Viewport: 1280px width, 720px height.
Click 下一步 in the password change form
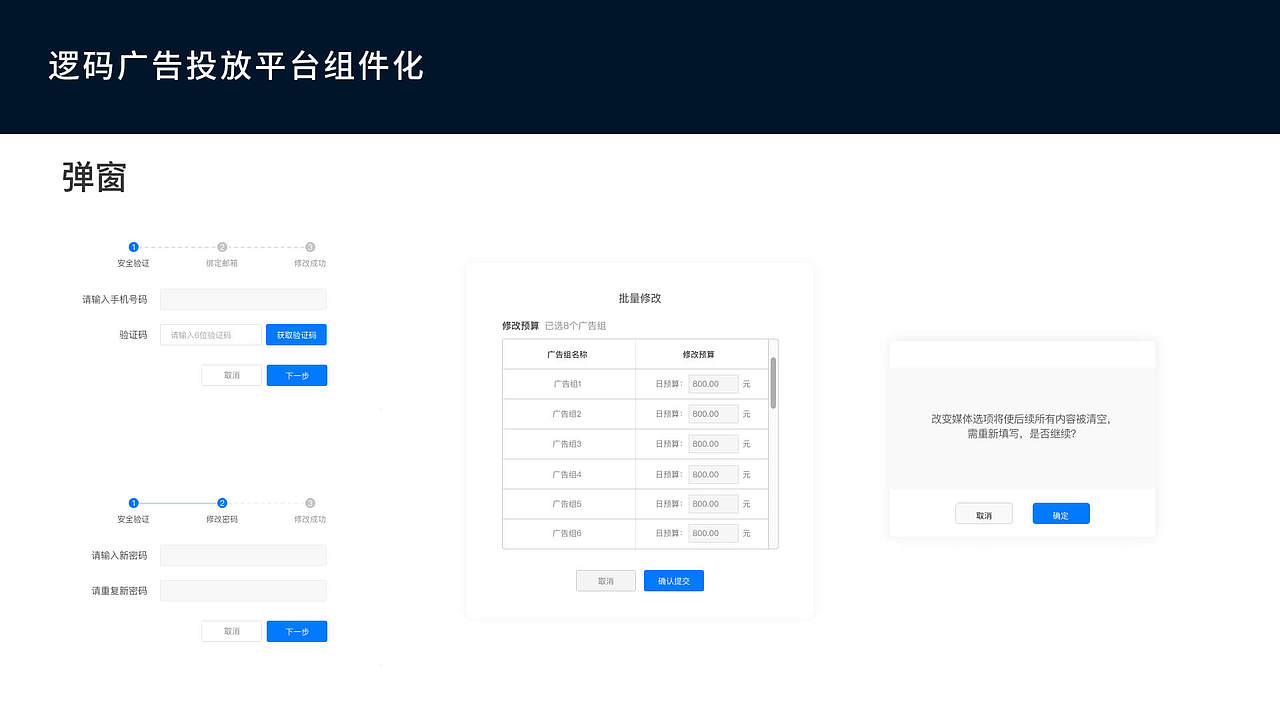tap(296, 631)
